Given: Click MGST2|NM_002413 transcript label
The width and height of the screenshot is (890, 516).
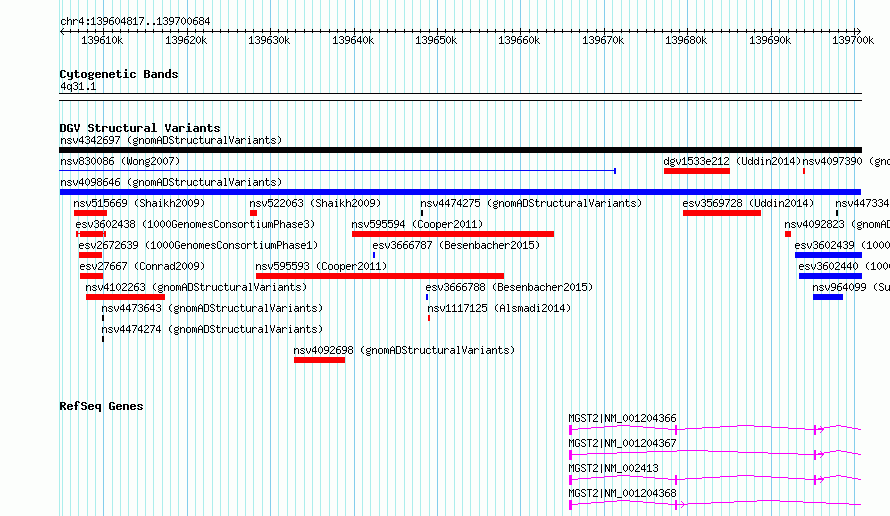Looking at the screenshot, I should (x=613, y=468).
